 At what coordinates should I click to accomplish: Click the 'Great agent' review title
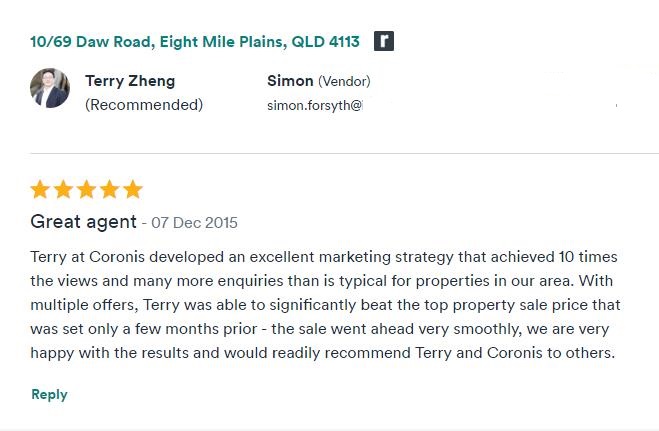pyautogui.click(x=83, y=221)
